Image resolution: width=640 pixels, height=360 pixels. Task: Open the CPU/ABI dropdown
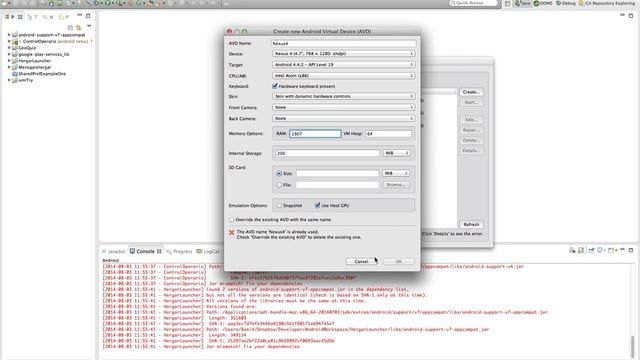(344, 76)
